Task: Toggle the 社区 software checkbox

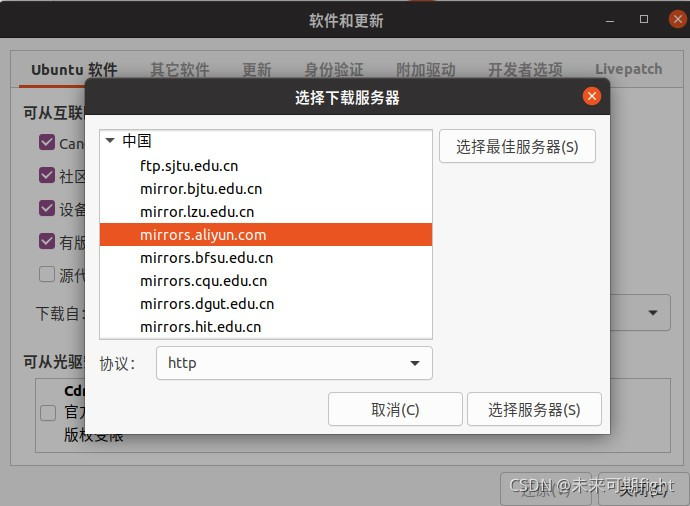Action: pyautogui.click(x=47, y=175)
